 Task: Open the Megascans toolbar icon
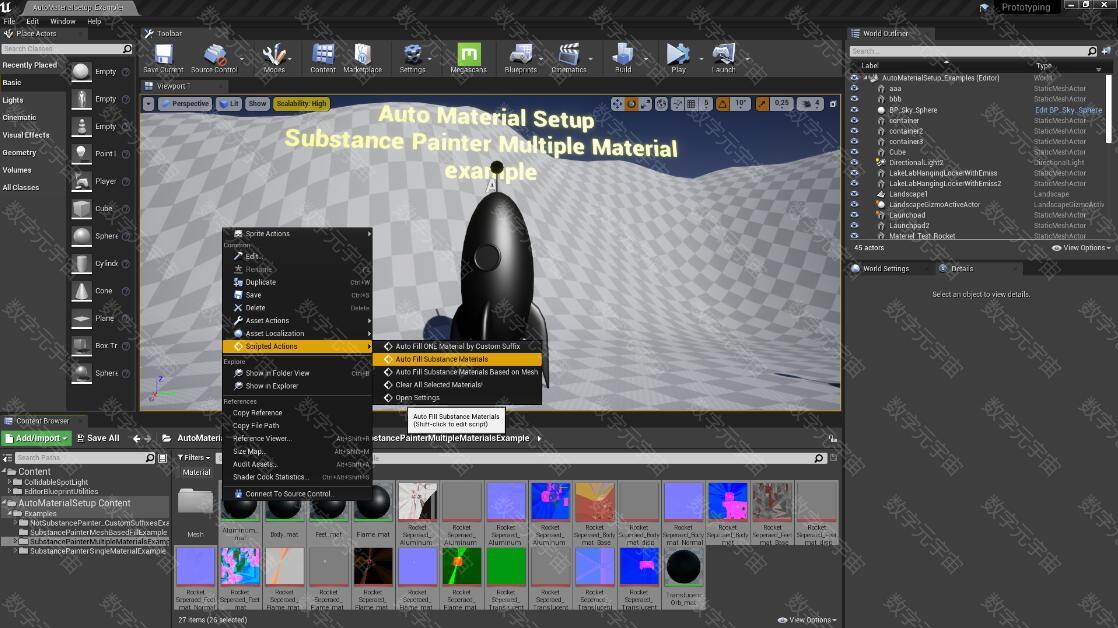[468, 58]
